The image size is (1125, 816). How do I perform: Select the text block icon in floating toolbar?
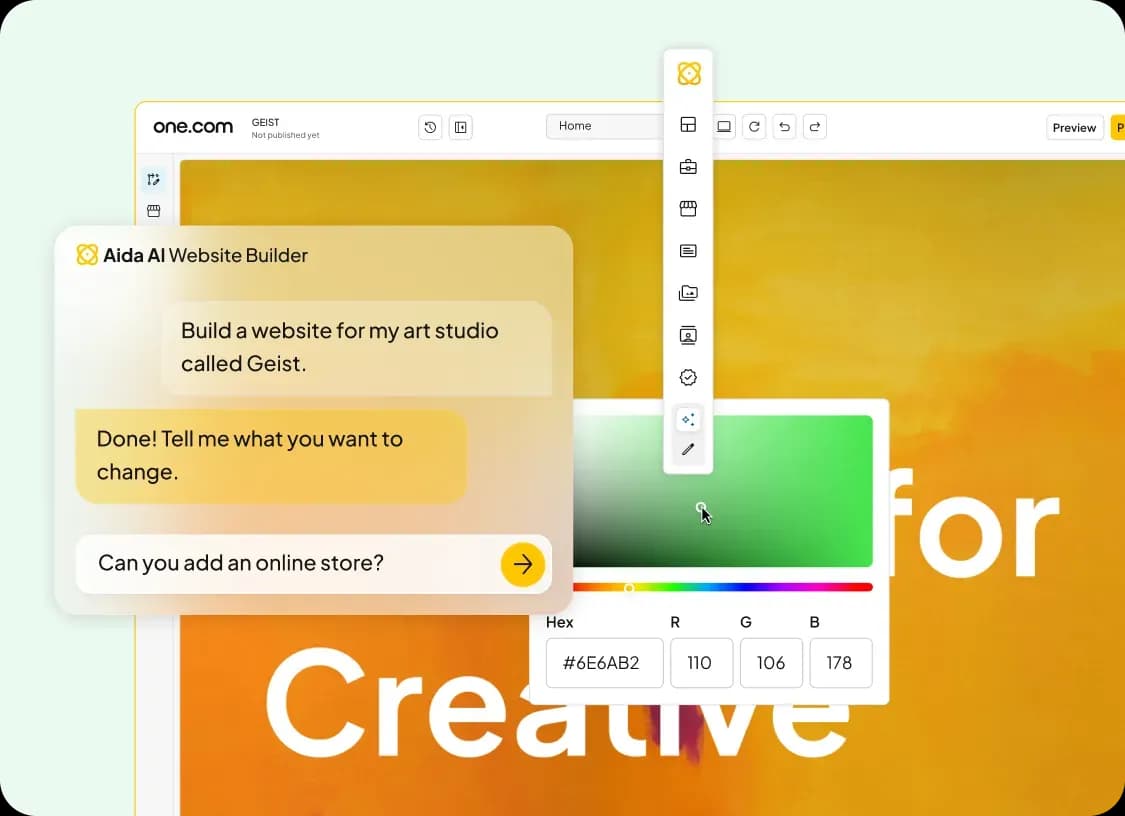(688, 250)
